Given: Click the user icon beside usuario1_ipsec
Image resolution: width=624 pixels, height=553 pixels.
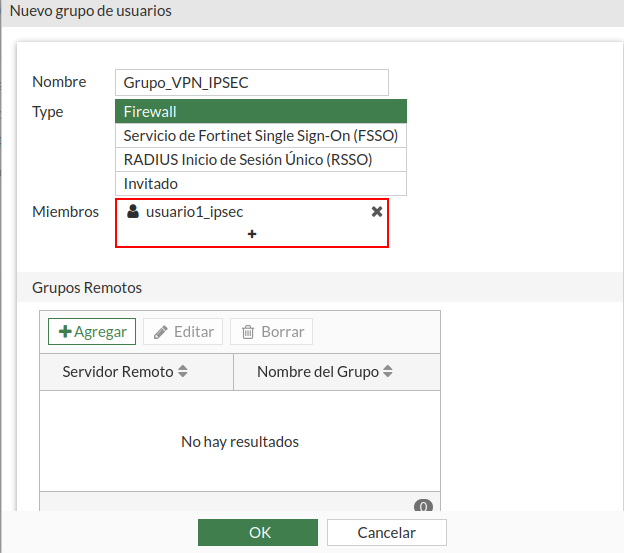Looking at the screenshot, I should 133,212.
